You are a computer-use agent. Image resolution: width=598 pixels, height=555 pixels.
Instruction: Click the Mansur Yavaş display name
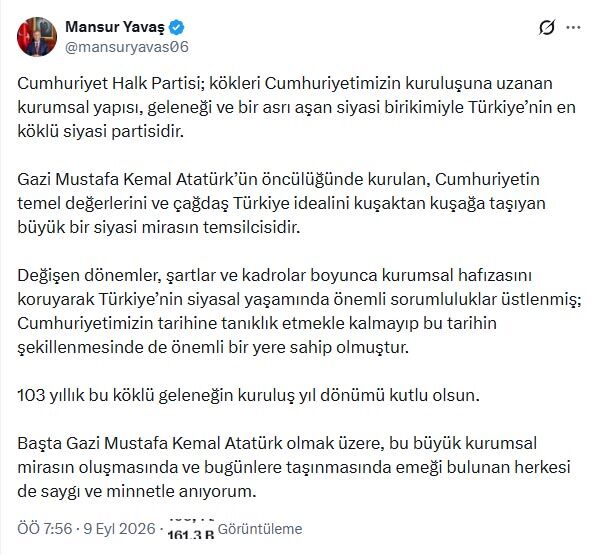click(x=115, y=27)
